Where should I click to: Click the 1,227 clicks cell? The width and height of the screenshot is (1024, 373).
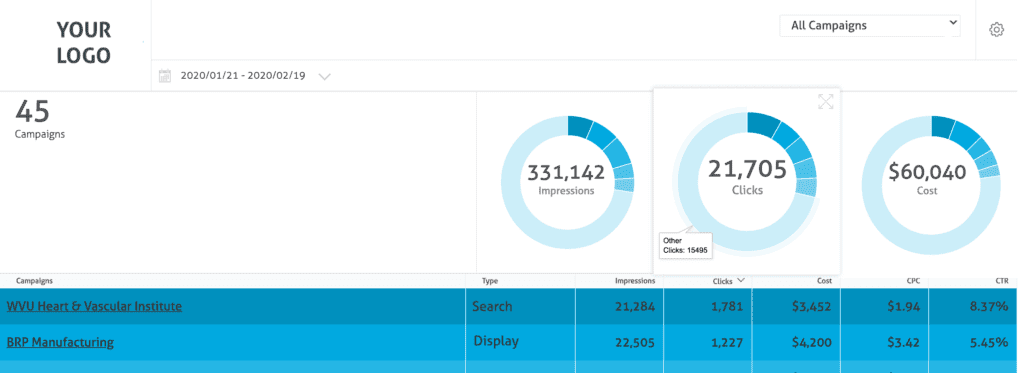pos(727,342)
